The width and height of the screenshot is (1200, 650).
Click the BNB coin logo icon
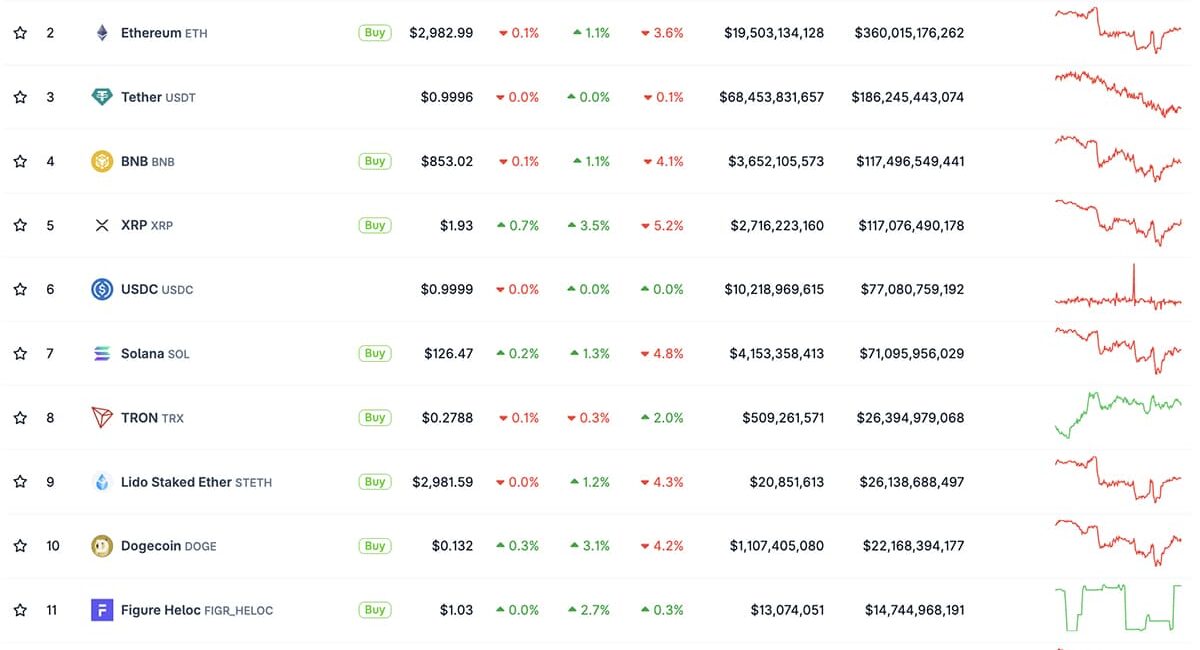(101, 161)
